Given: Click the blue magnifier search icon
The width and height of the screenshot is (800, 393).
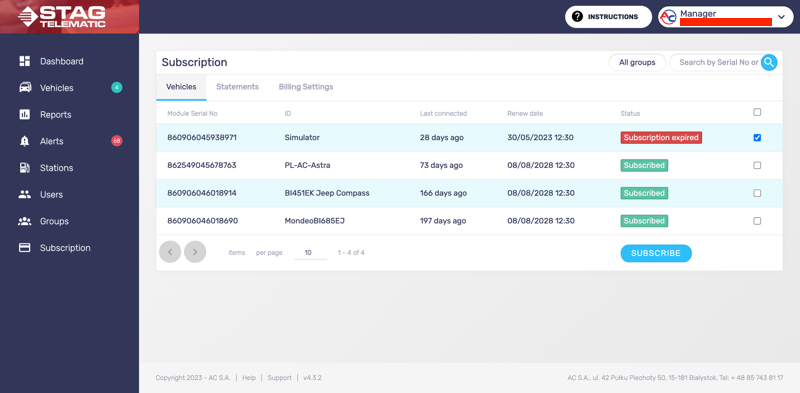Looking at the screenshot, I should pyautogui.click(x=769, y=62).
